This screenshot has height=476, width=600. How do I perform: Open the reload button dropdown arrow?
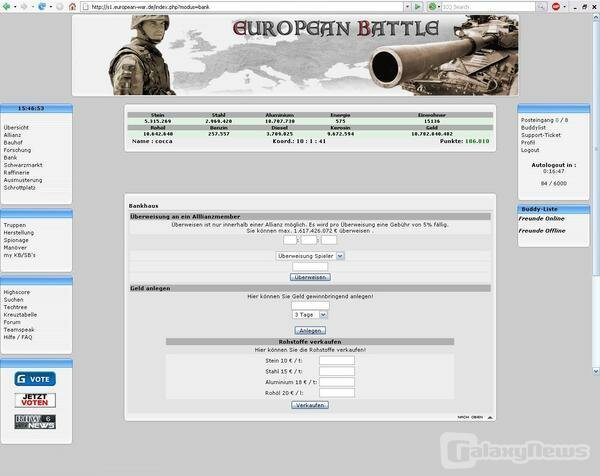(x=51, y=7)
